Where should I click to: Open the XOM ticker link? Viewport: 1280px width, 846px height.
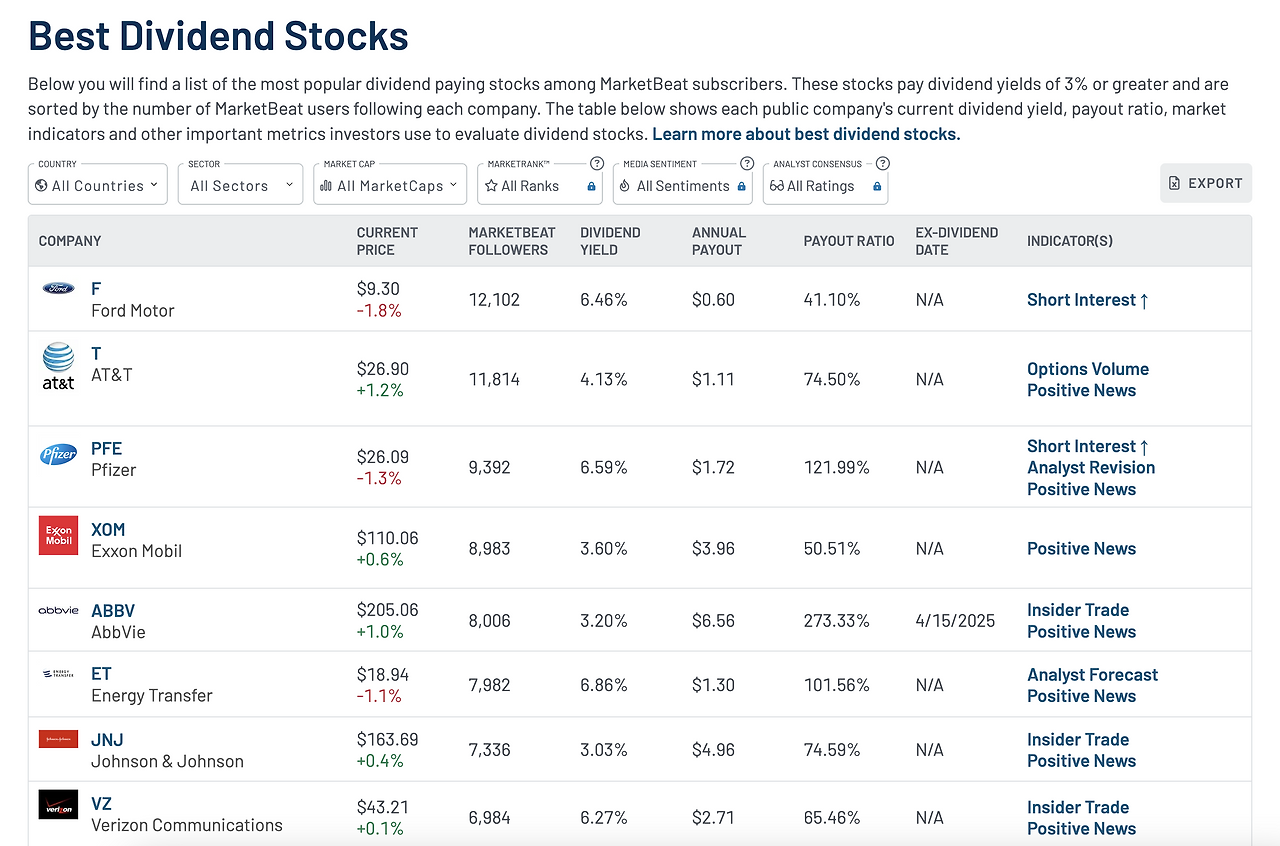point(108,529)
